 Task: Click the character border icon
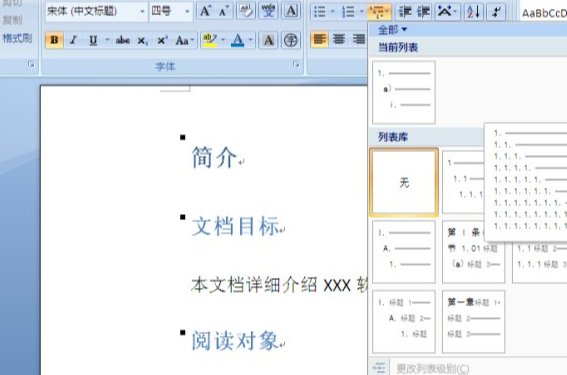[291, 11]
